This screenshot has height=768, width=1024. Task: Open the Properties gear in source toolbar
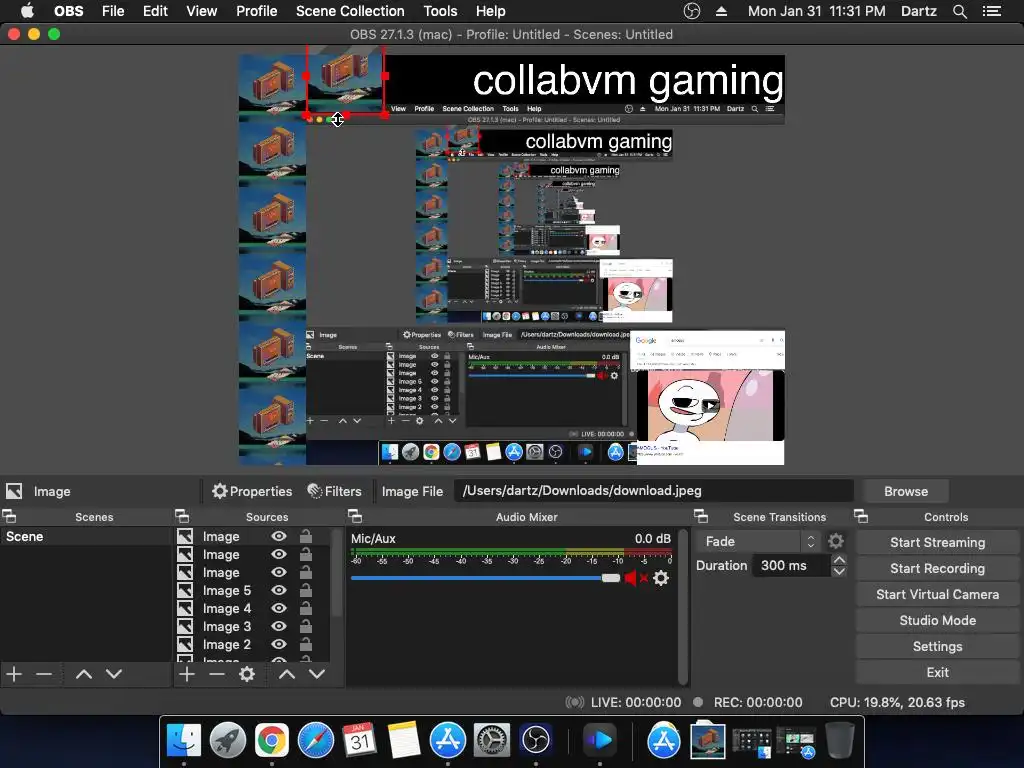point(251,491)
